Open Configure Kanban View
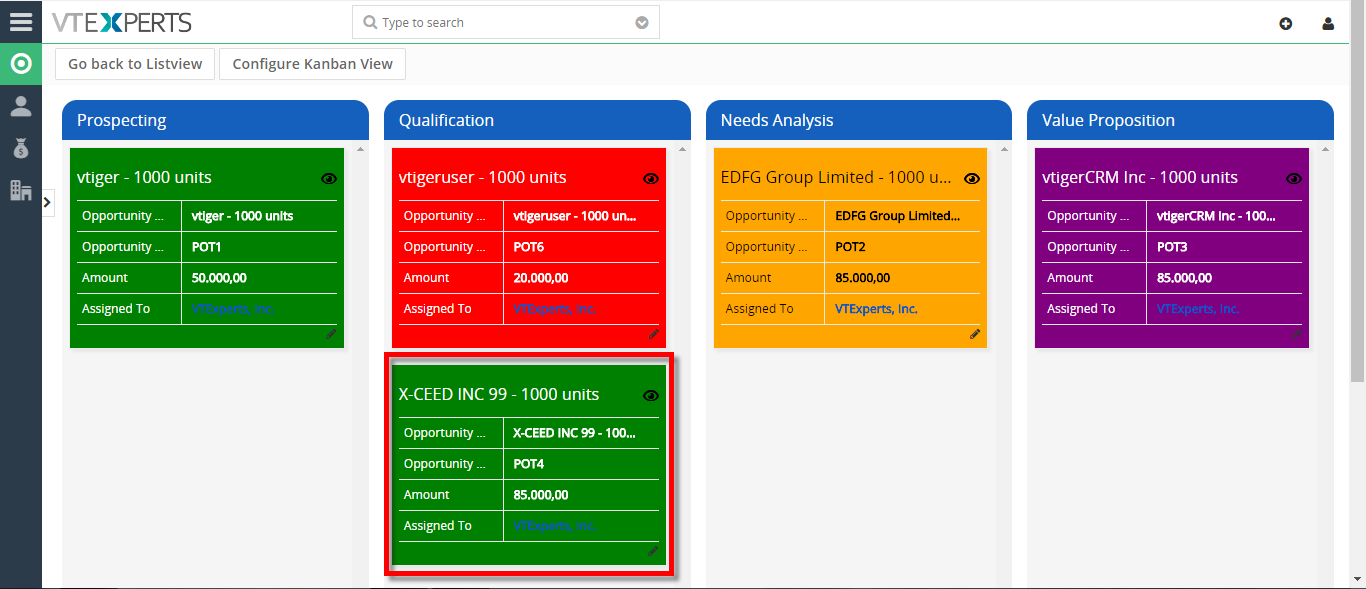Viewport: 1366px width, 589px height. pyautogui.click(x=313, y=64)
